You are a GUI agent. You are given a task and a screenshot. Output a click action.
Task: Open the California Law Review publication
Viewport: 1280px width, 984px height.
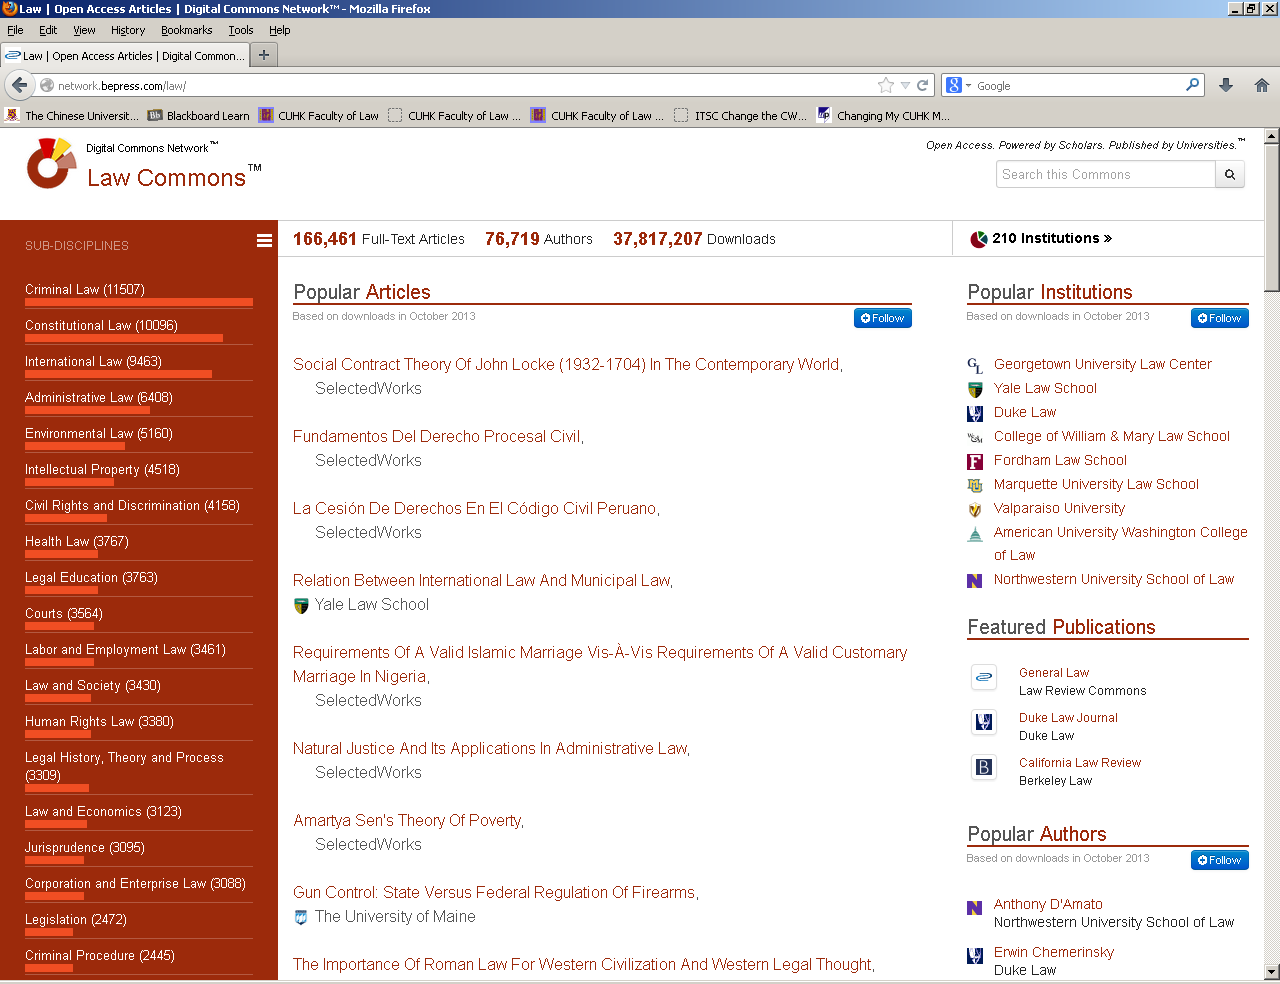(1080, 762)
